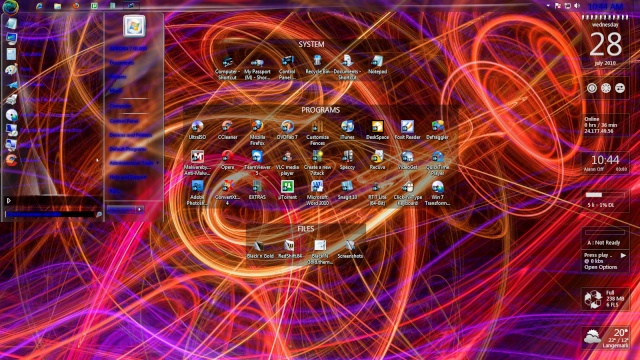Open Control Panel from Start menu
The image size is (640, 360).
pyautogui.click(x=124, y=121)
